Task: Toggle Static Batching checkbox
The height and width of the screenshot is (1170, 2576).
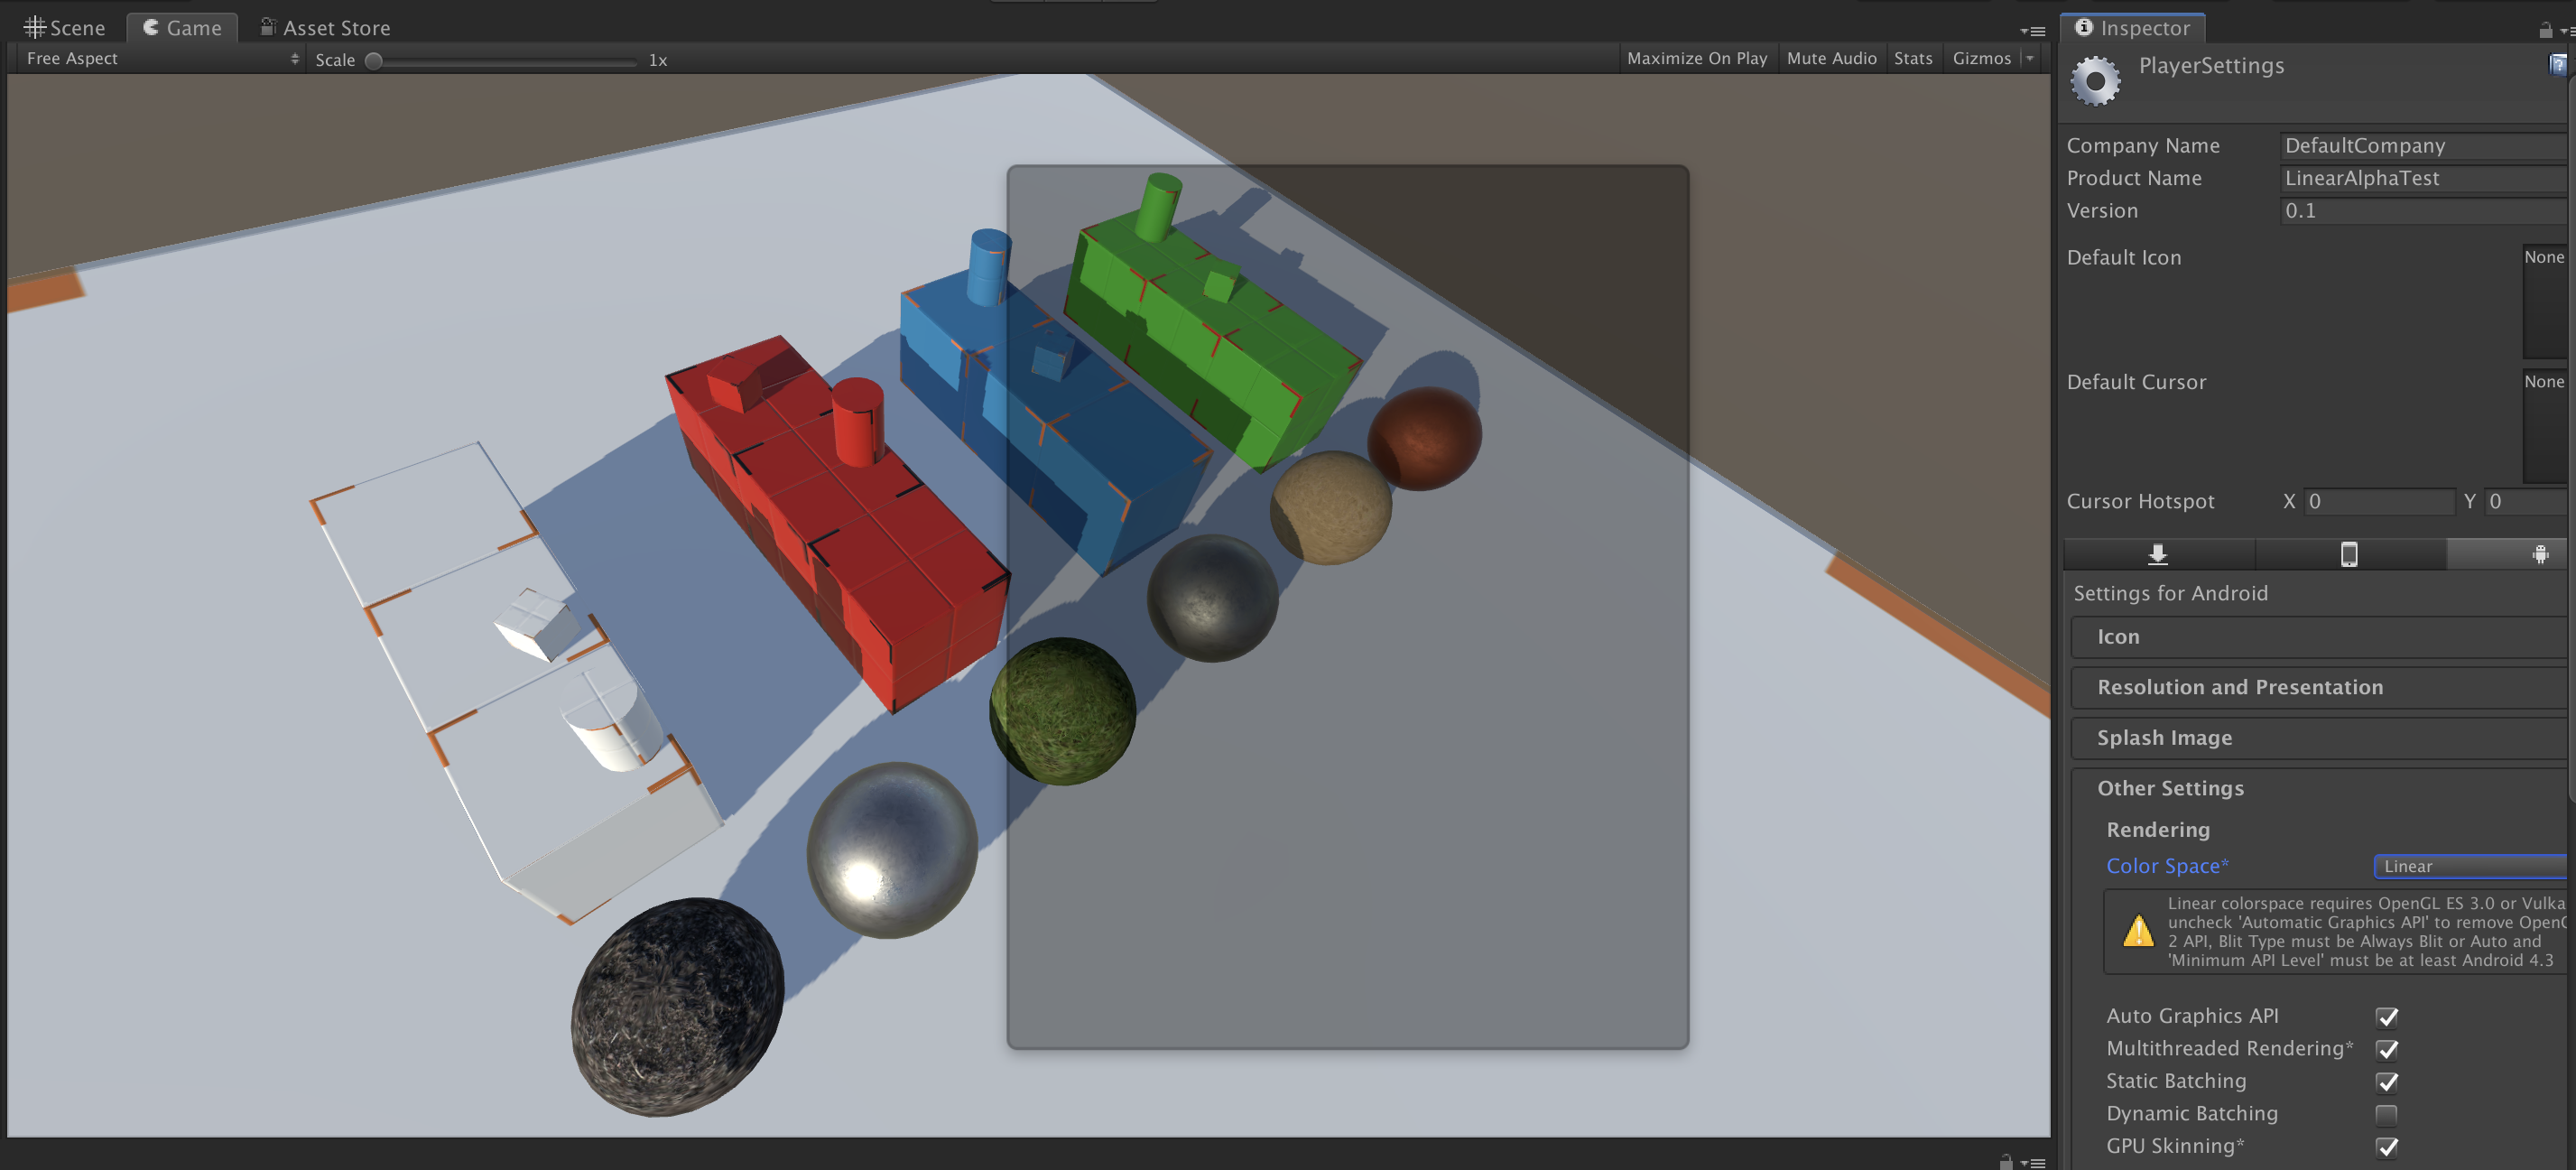Action: pyautogui.click(x=2386, y=1082)
